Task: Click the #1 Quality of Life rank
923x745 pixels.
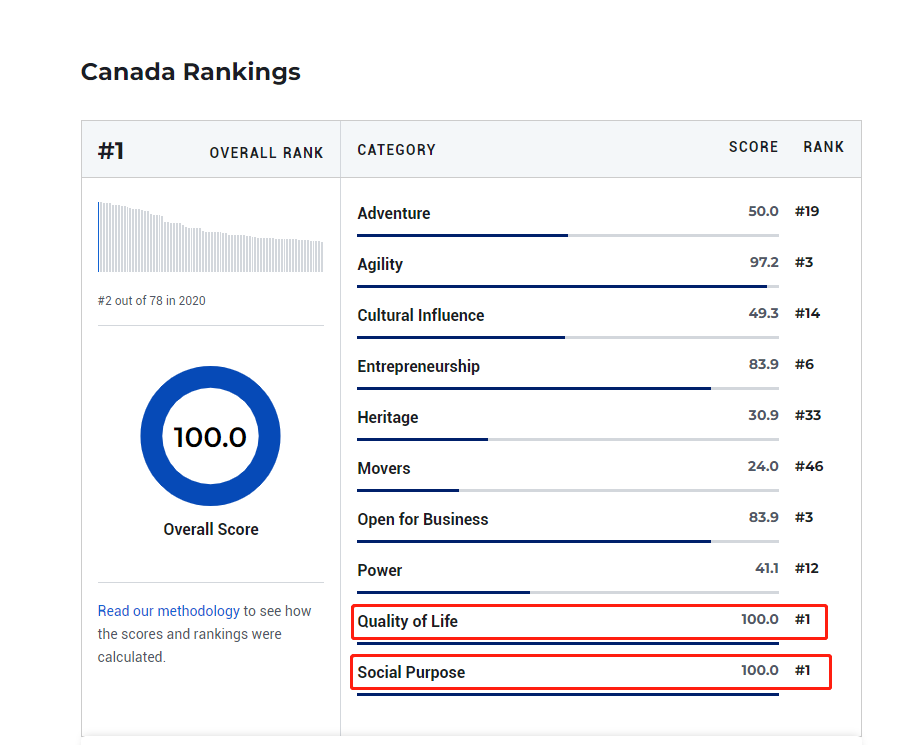Action: [x=803, y=620]
